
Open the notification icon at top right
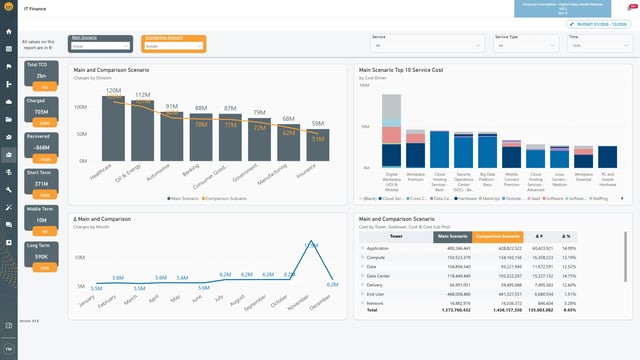coord(632,7)
